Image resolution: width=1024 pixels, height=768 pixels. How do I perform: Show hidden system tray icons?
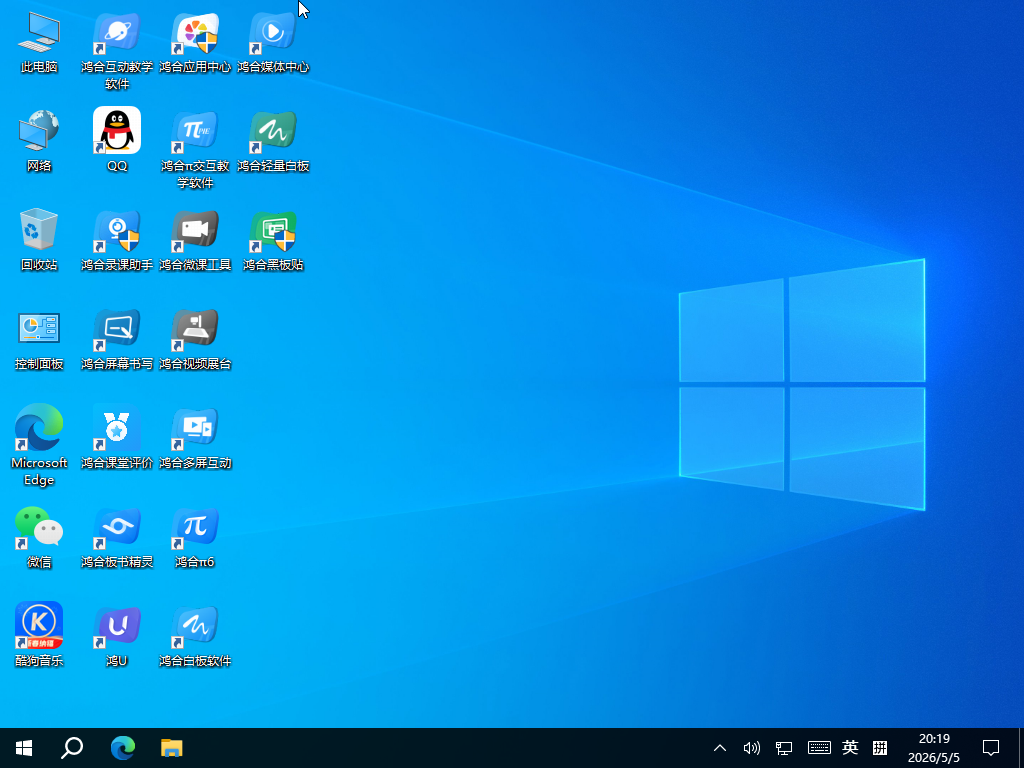[x=720, y=748]
